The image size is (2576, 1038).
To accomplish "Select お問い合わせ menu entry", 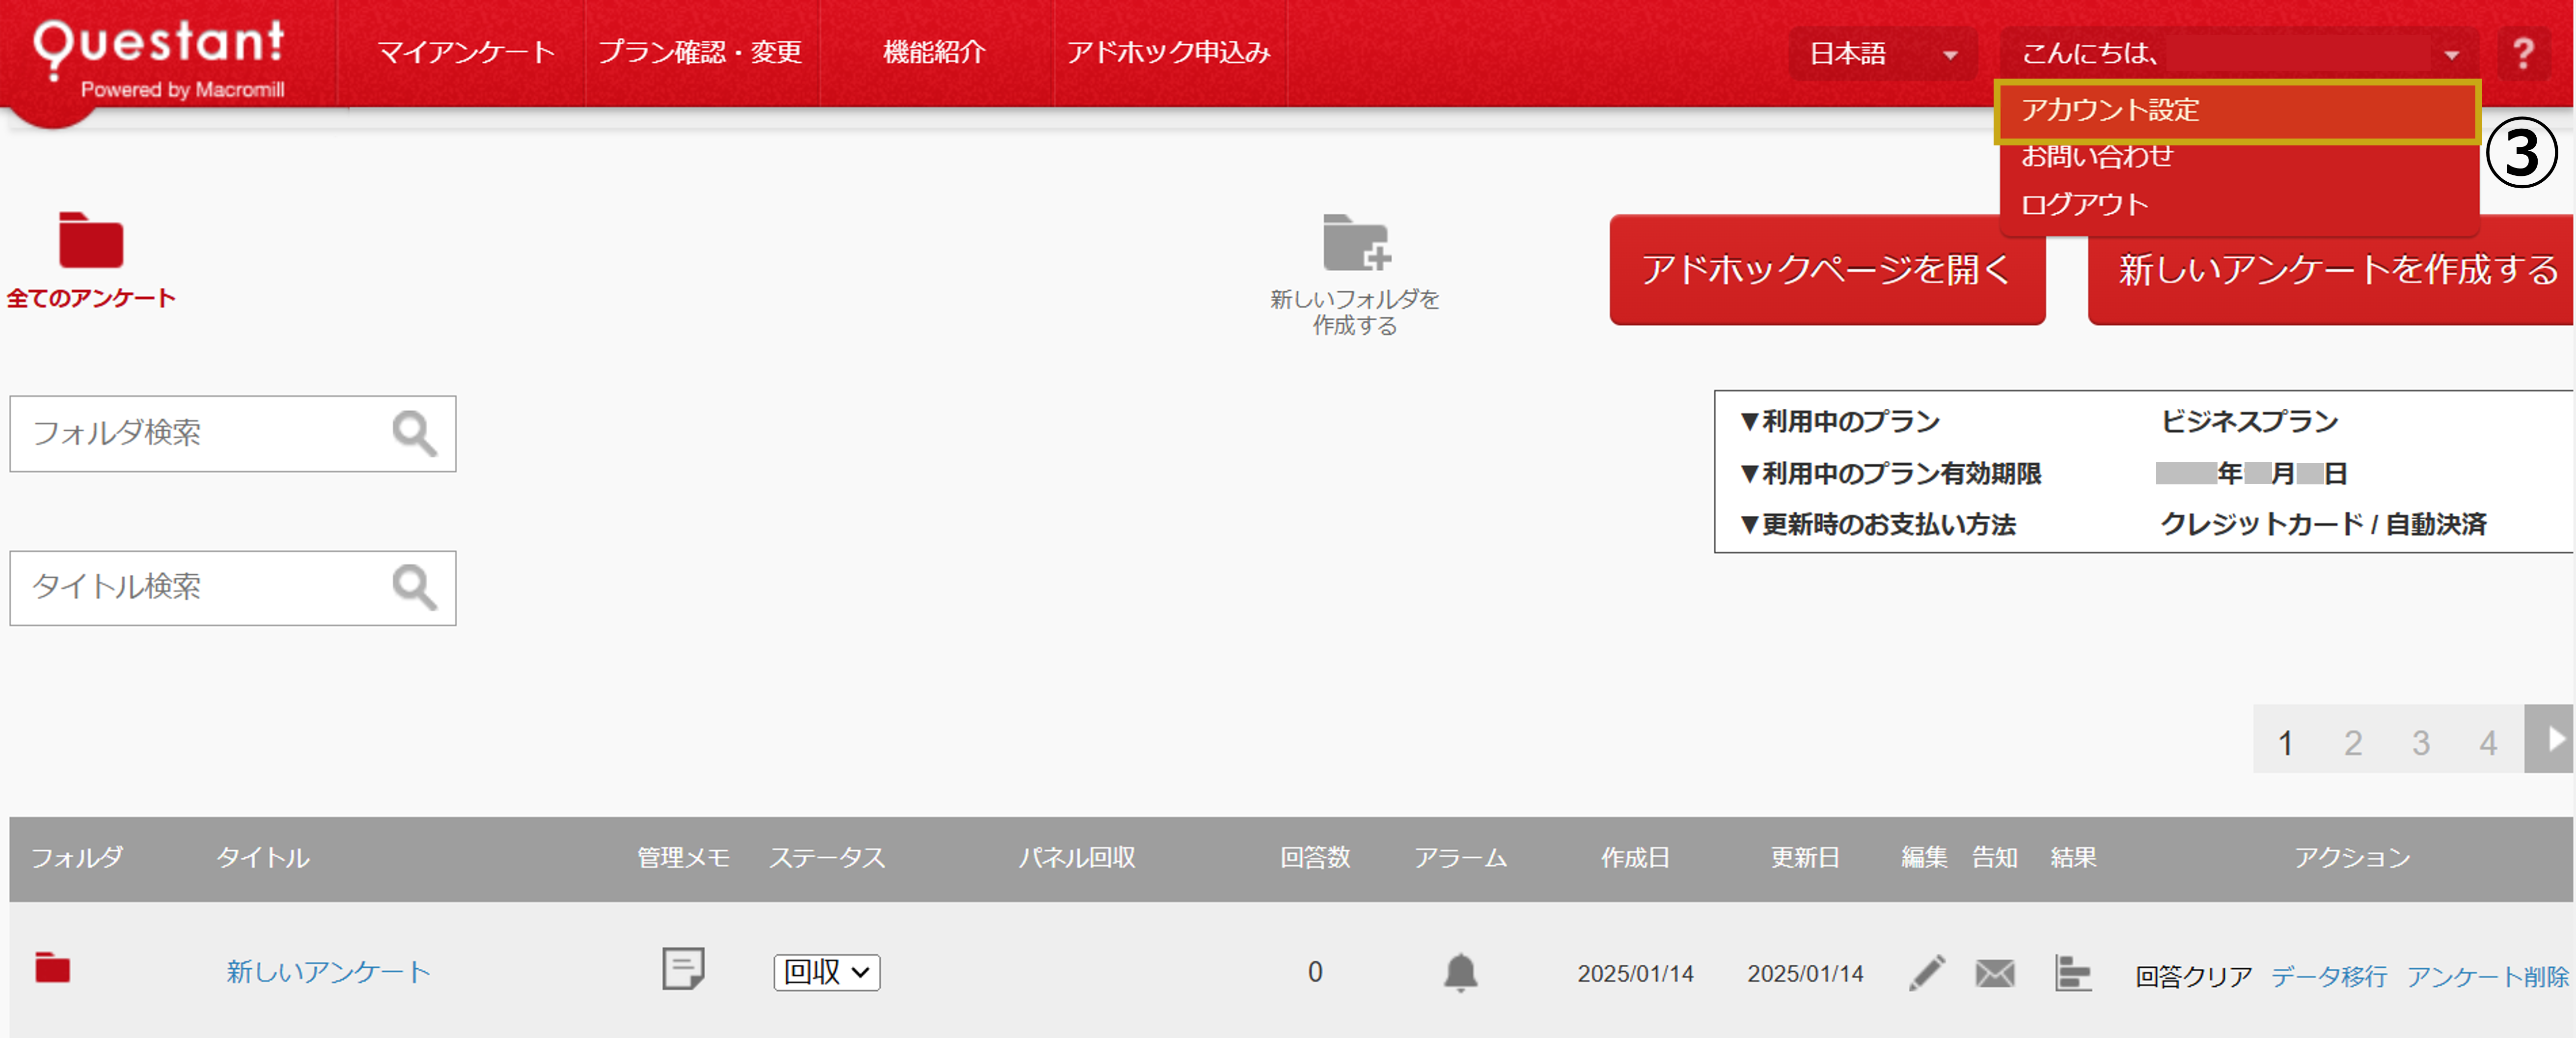I will (x=2097, y=156).
